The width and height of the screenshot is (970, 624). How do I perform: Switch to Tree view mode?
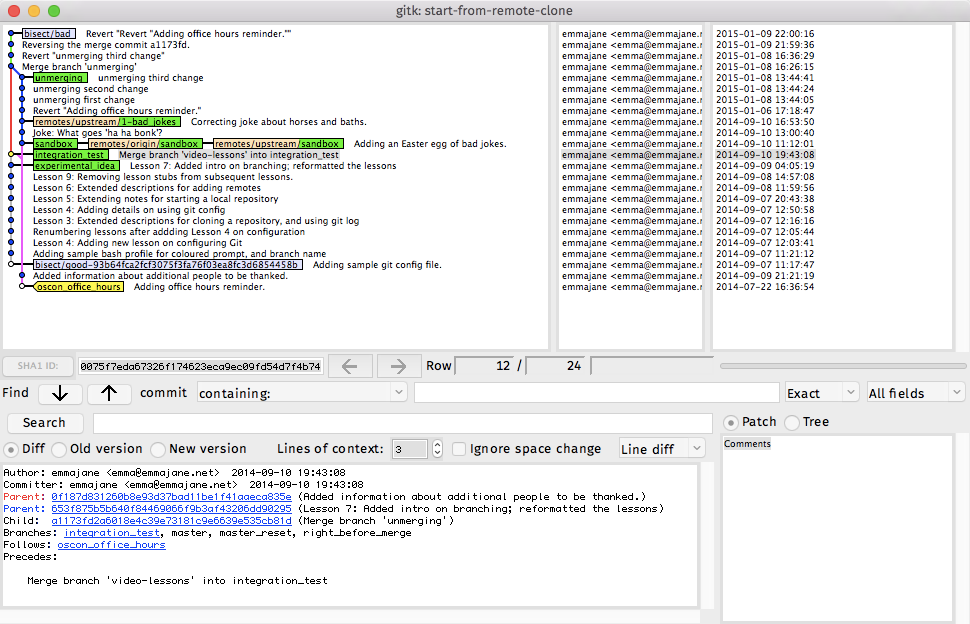pyautogui.click(x=793, y=421)
